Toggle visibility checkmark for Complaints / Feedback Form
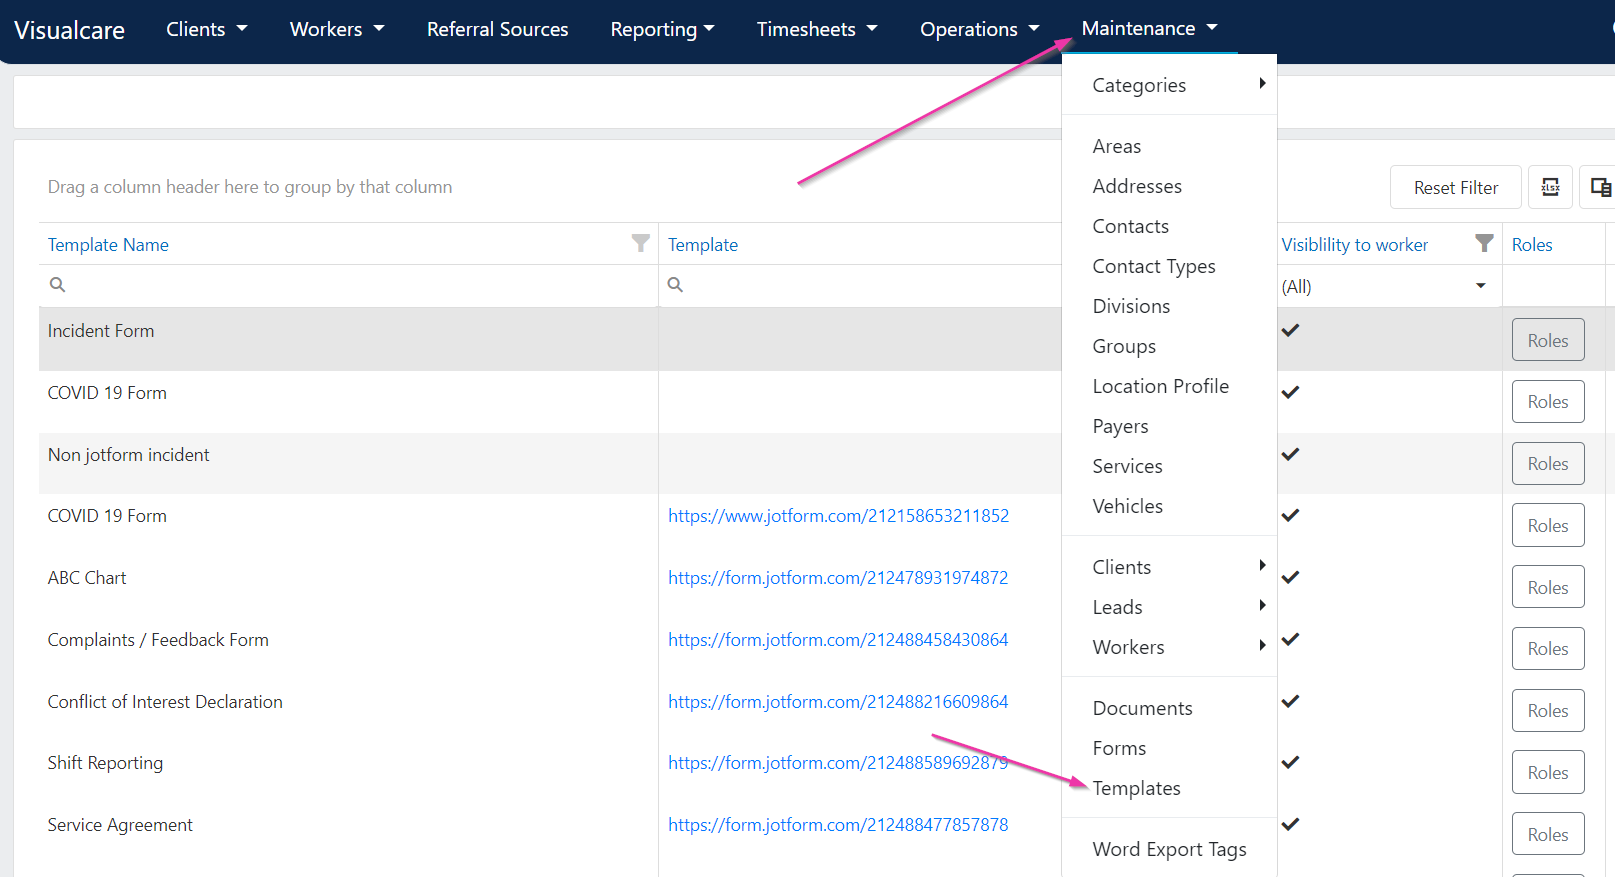This screenshot has height=877, width=1615. 1291,639
